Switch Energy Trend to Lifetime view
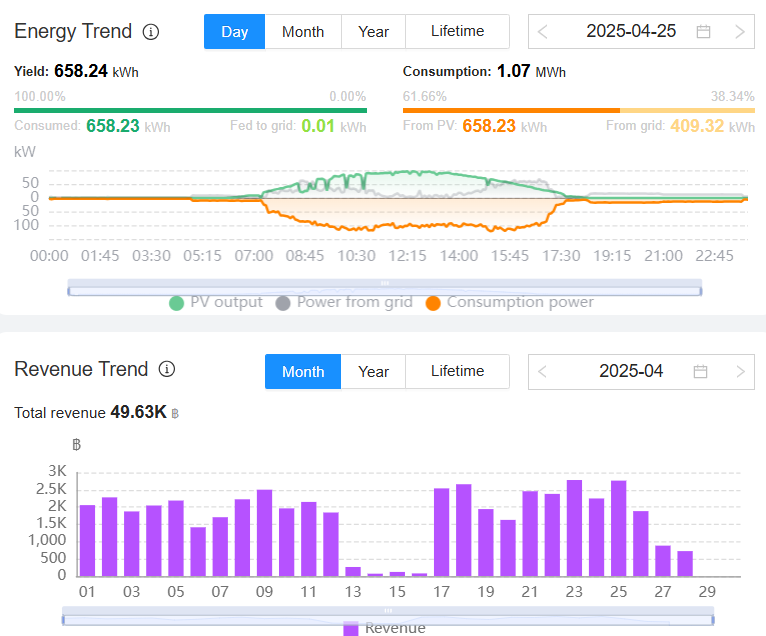This screenshot has height=636, width=766. point(457,32)
